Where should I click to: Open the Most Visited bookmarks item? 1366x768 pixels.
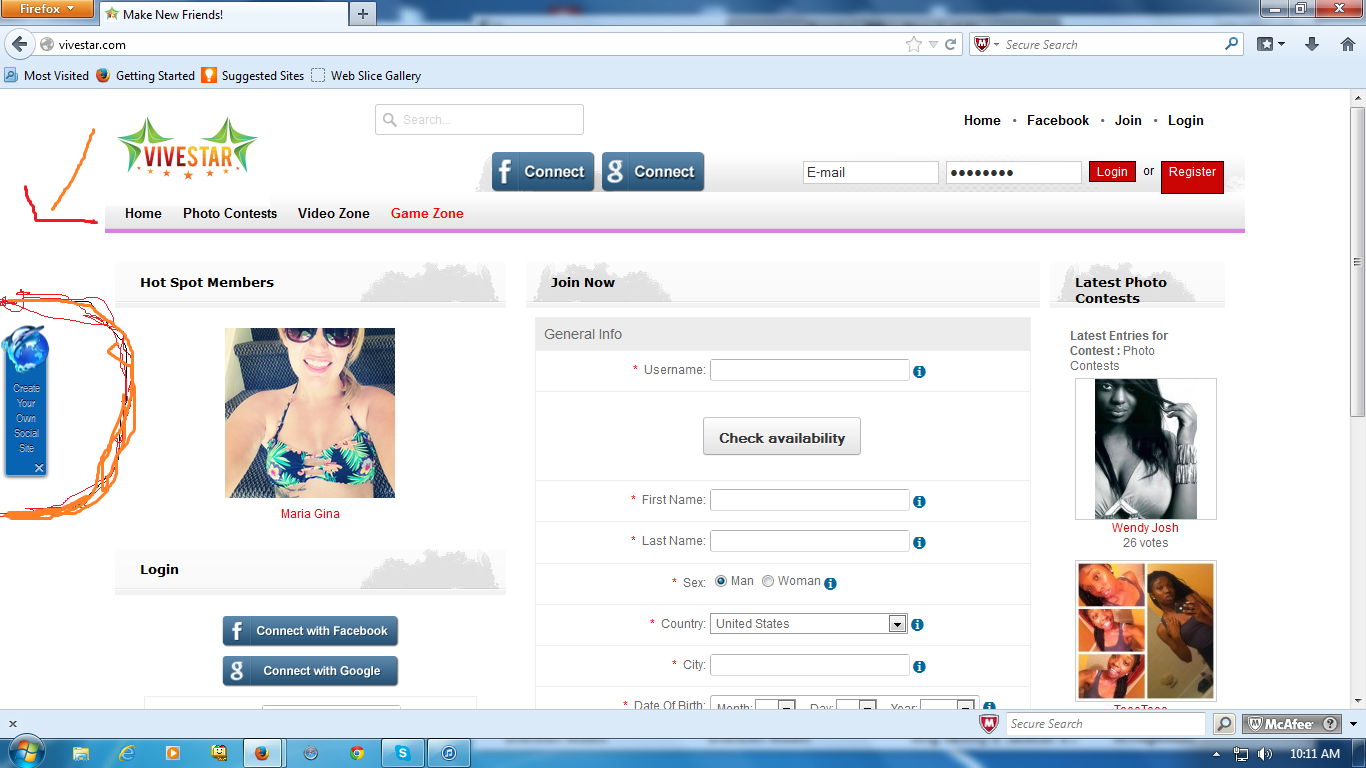pyautogui.click(x=47, y=76)
